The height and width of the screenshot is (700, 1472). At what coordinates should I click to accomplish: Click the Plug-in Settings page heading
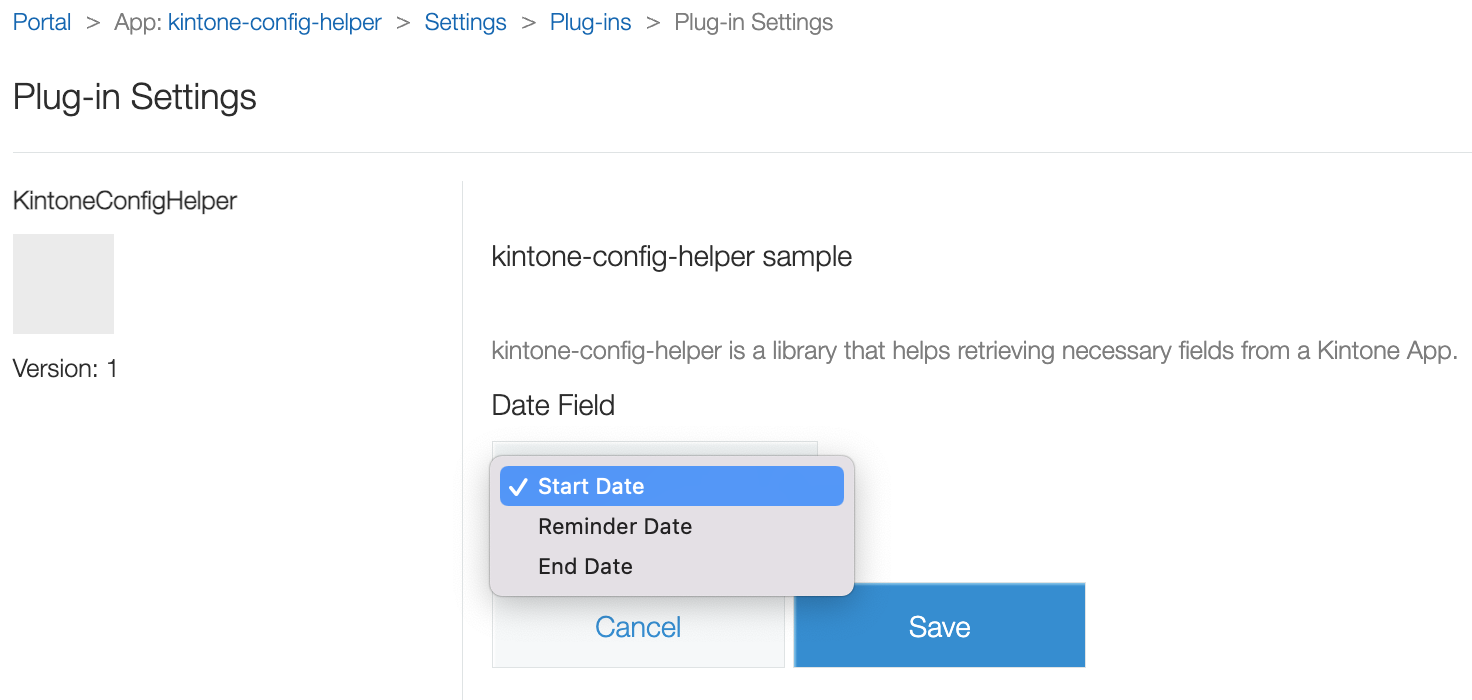click(x=134, y=97)
